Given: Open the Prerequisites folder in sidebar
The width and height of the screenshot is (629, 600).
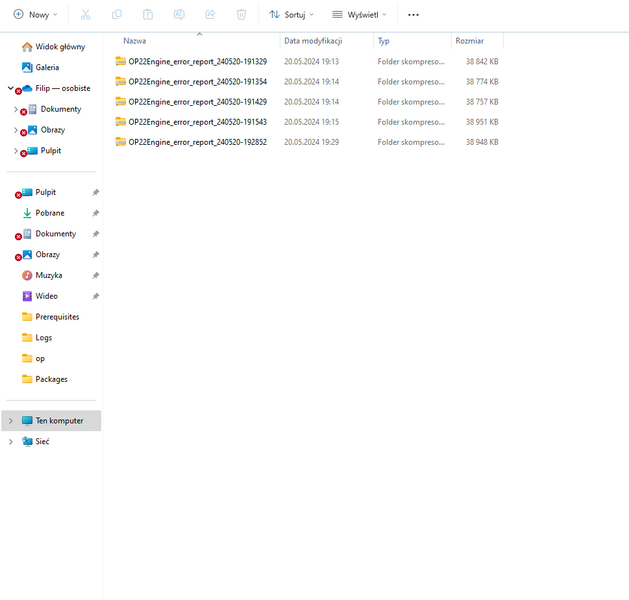Looking at the screenshot, I should click(57, 317).
